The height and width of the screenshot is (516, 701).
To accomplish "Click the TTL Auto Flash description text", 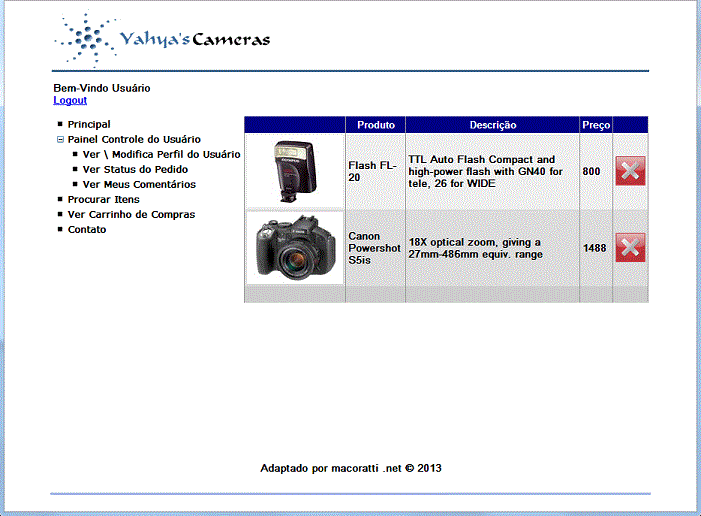I will tap(485, 171).
